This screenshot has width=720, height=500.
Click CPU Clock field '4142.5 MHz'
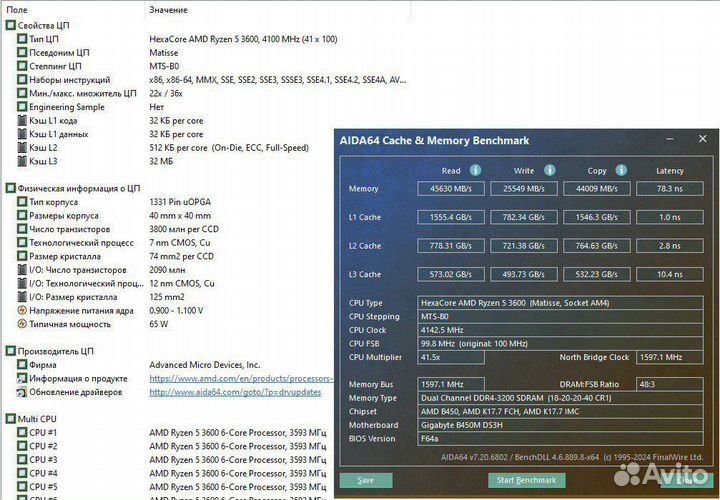point(560,330)
